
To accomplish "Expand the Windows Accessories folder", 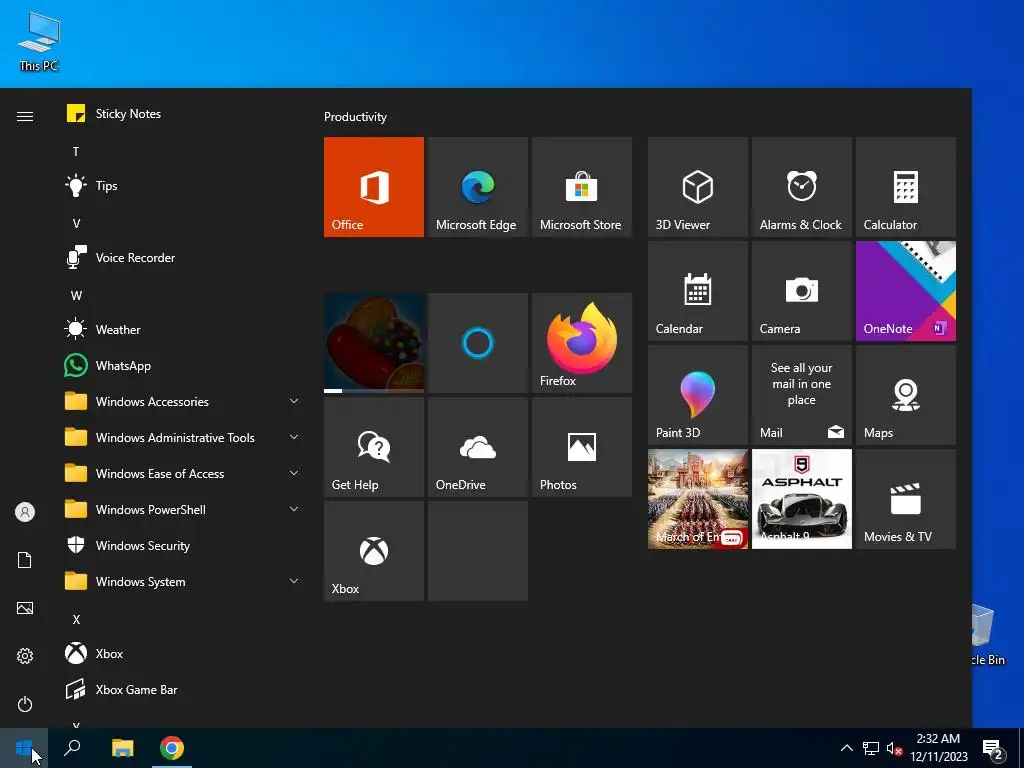I will (182, 402).
